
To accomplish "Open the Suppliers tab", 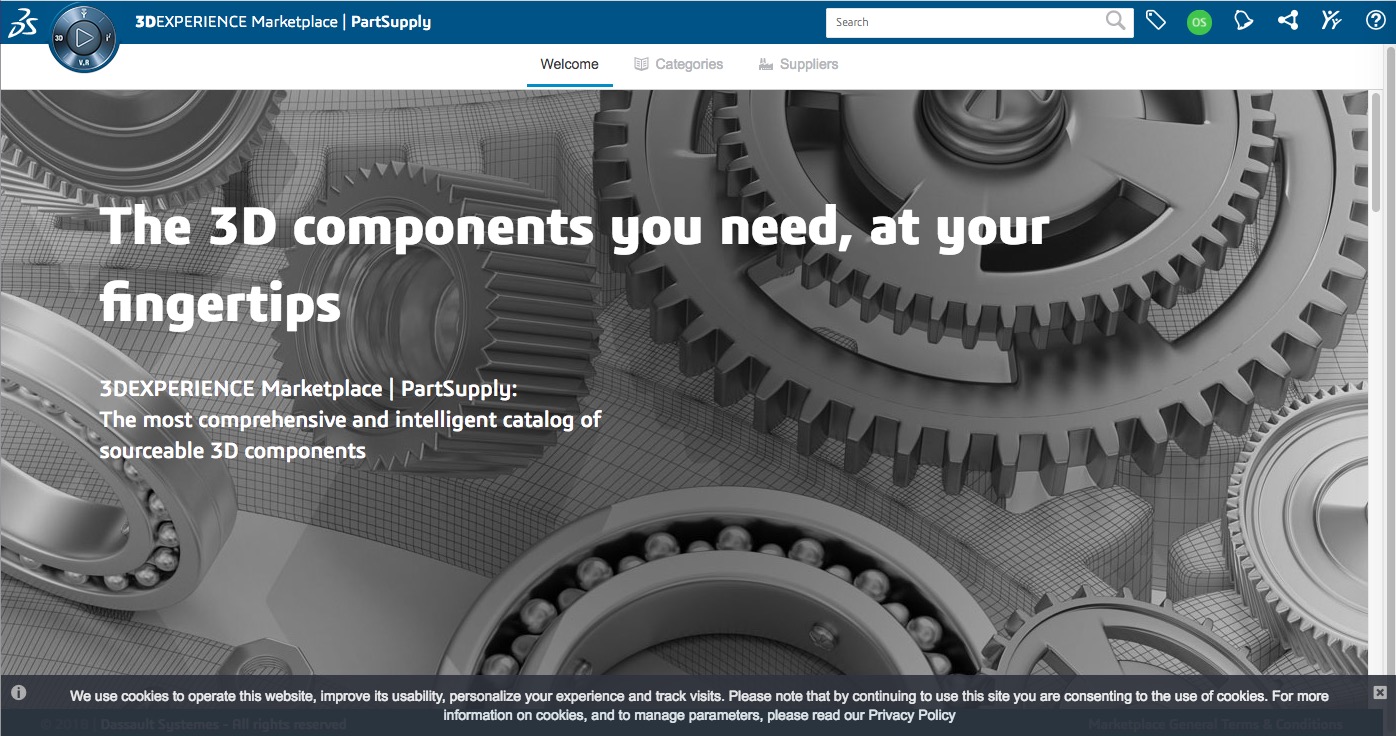I will click(x=808, y=64).
